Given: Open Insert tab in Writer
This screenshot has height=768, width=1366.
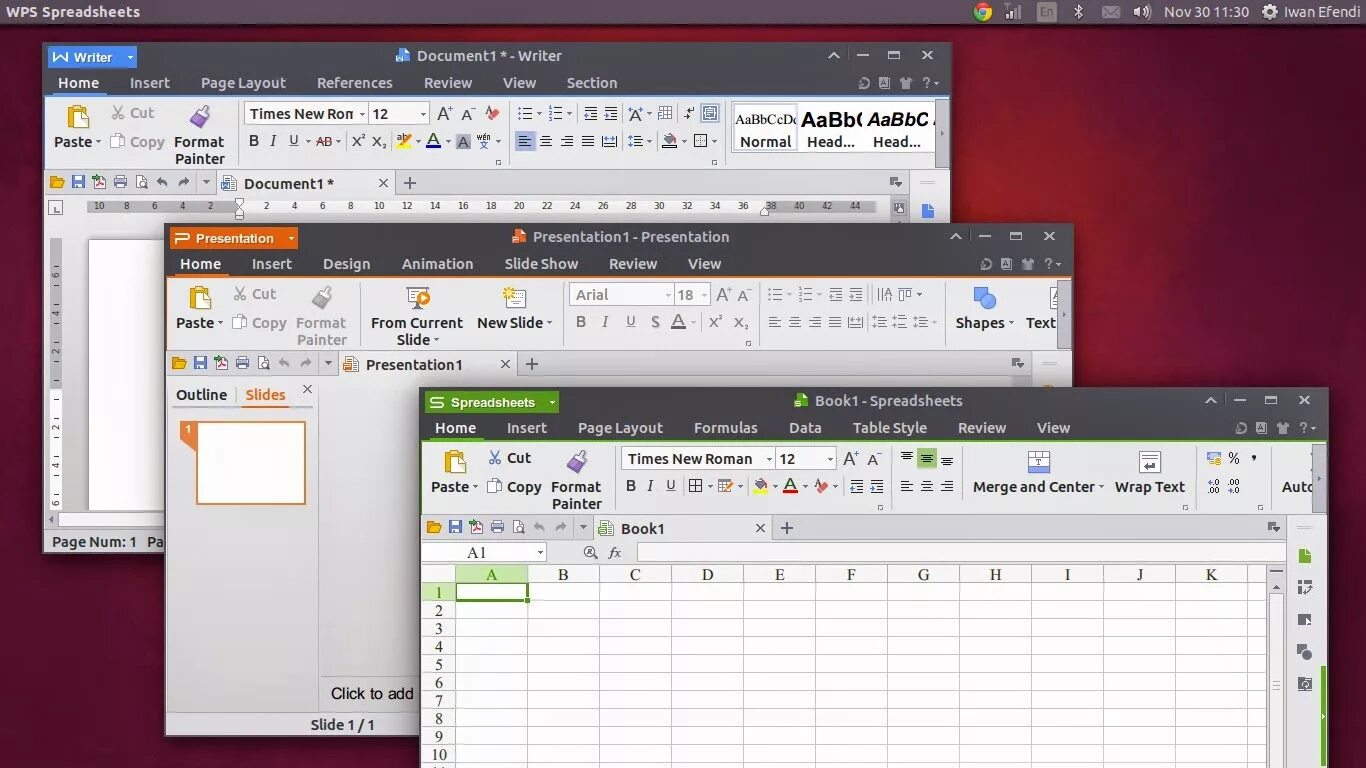Looking at the screenshot, I should (x=150, y=83).
